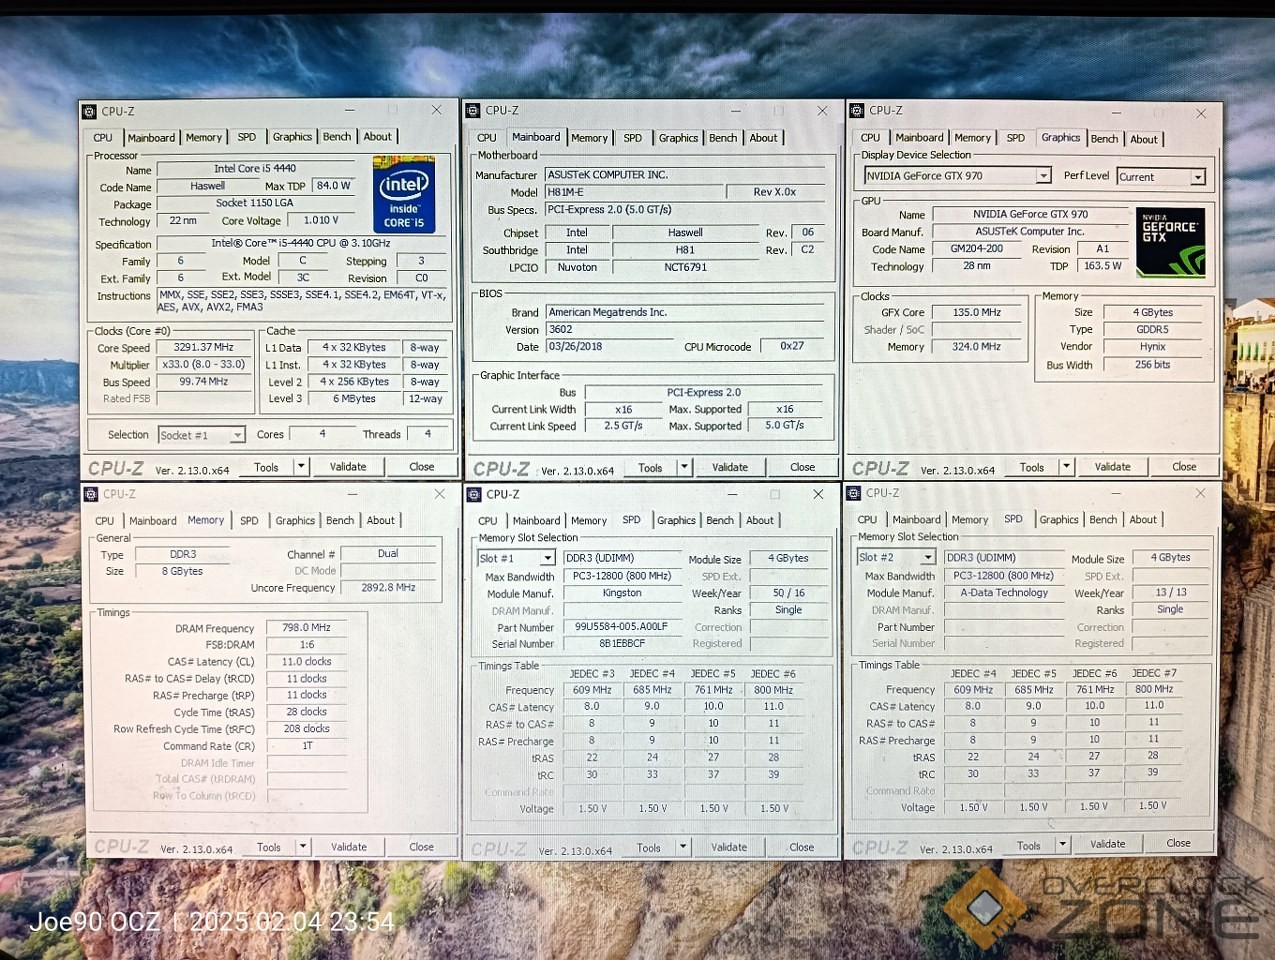This screenshot has width=1275, height=960.
Task: Click the CPU-Z title bar icon in the Mainboard window
Action: [x=474, y=110]
